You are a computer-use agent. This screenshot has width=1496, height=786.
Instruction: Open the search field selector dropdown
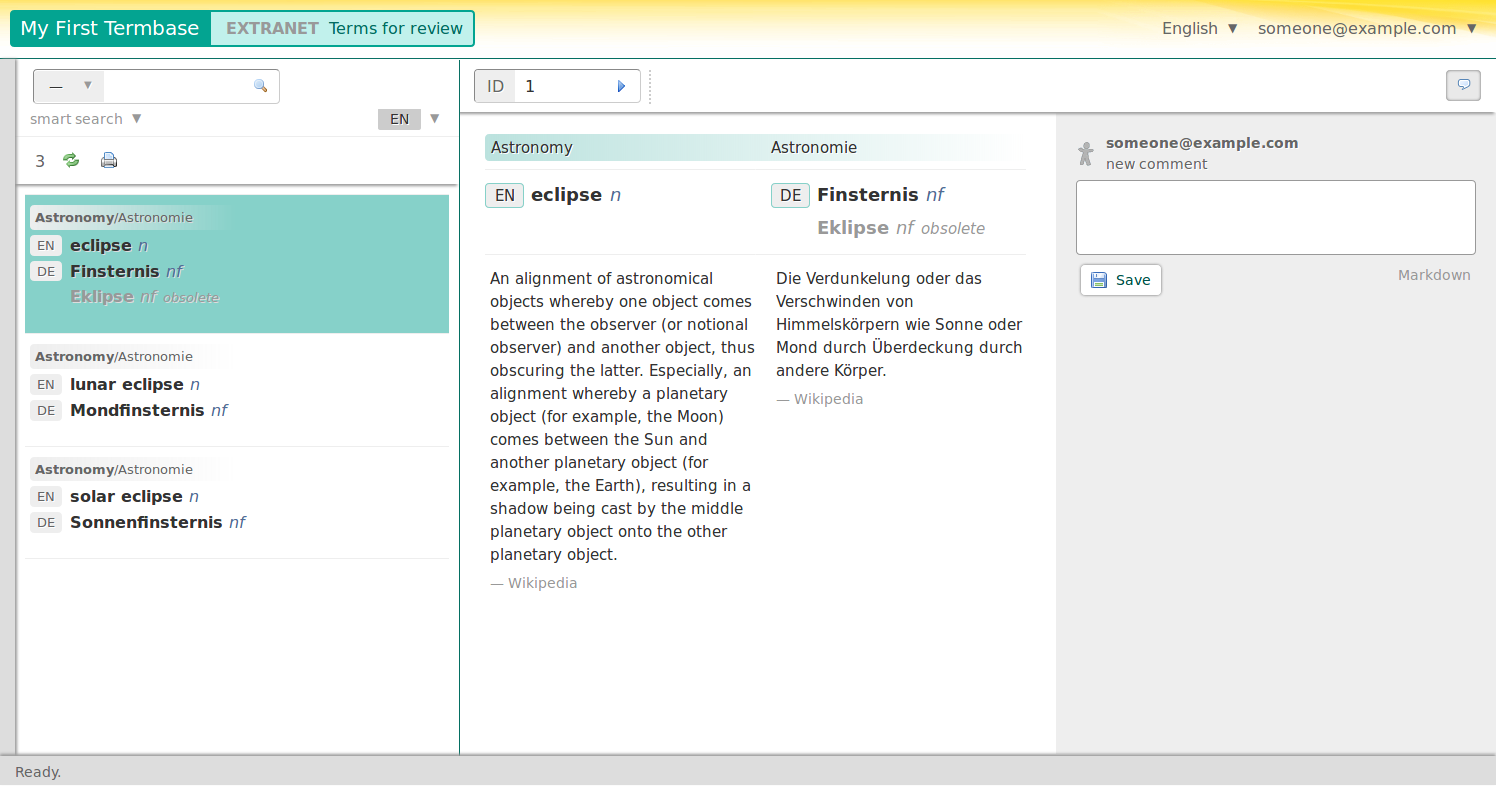pos(67,86)
